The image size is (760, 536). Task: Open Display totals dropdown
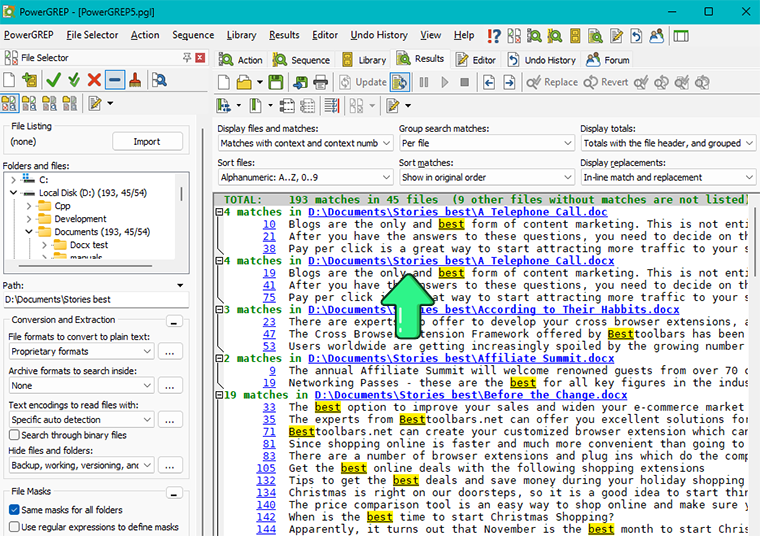coord(668,143)
